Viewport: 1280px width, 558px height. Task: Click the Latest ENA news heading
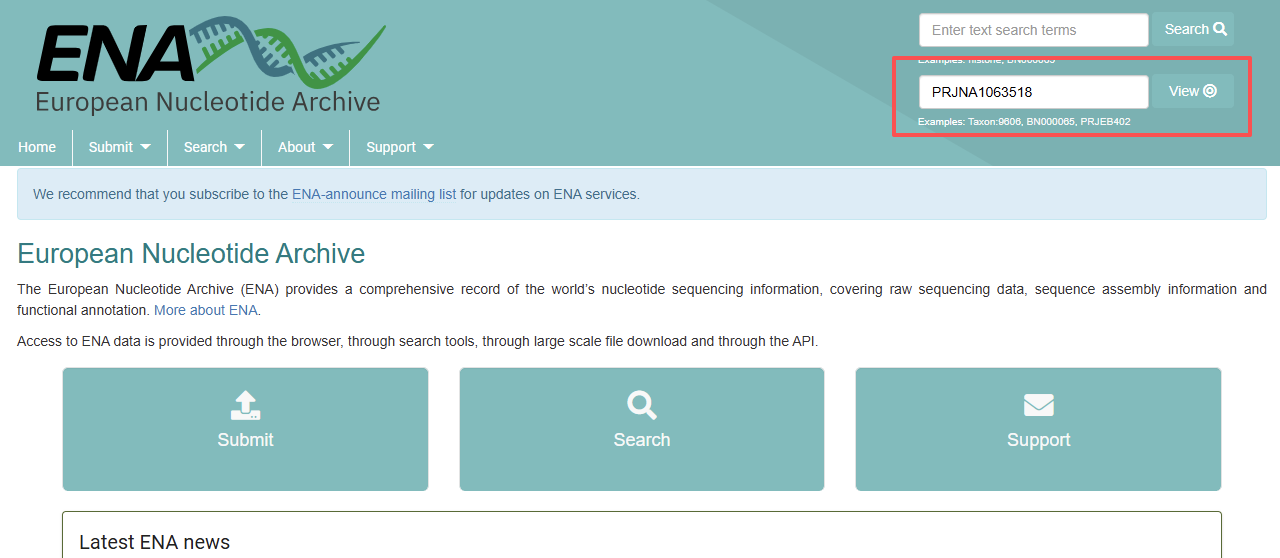point(155,542)
